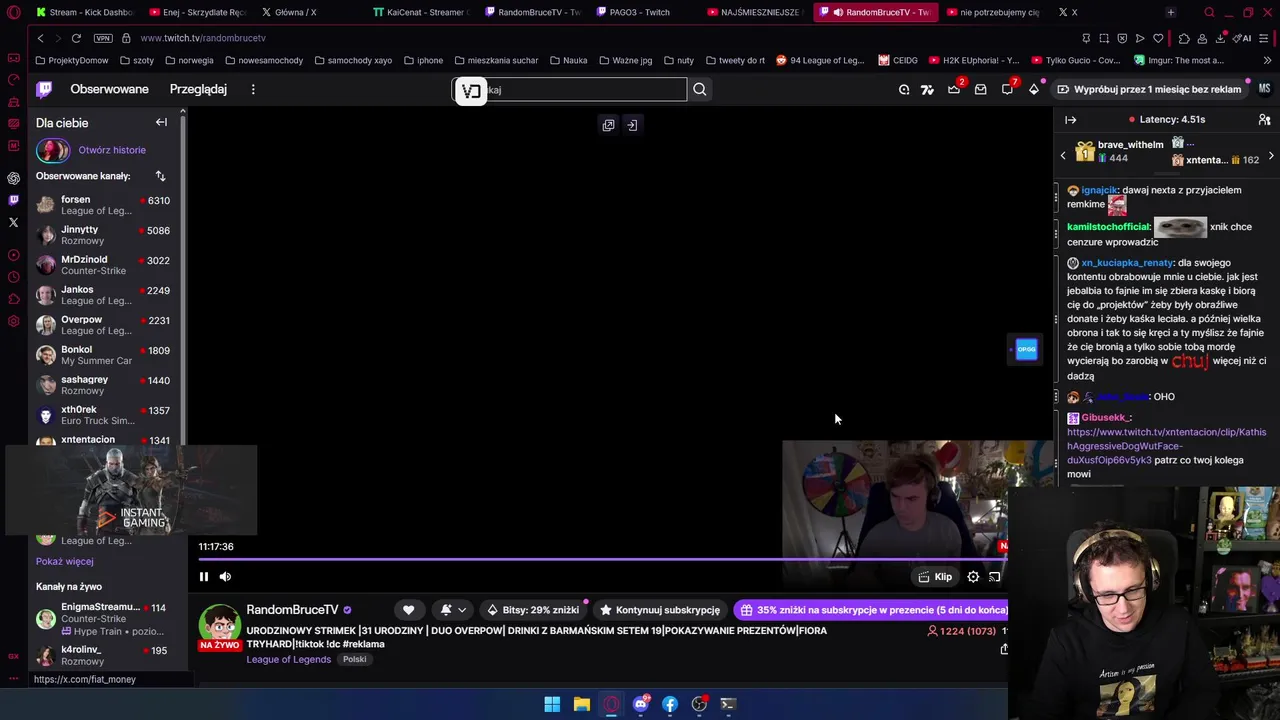This screenshot has width=1280, height=720.
Task: Open chat community users icon
Action: pyautogui.click(x=1264, y=119)
